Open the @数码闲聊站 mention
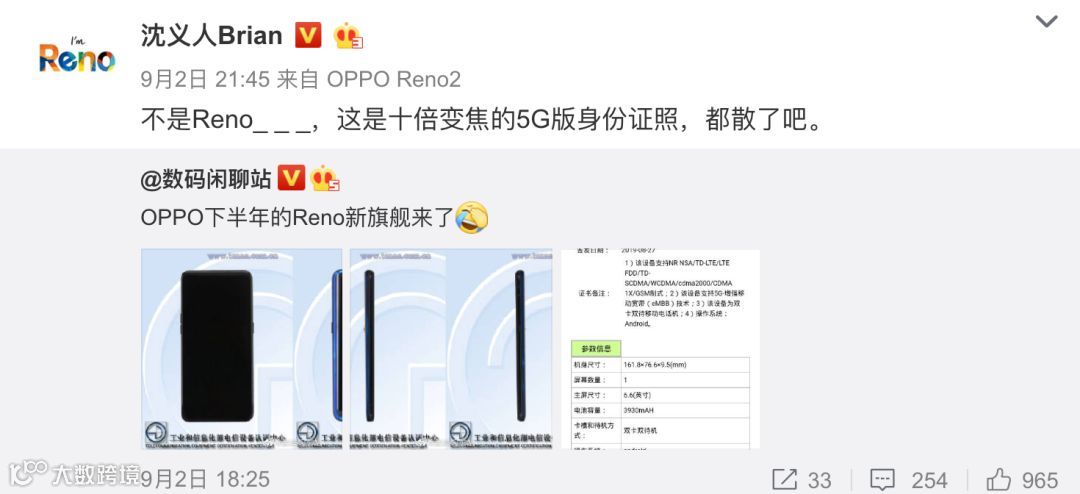This screenshot has width=1080, height=494. 206,179
